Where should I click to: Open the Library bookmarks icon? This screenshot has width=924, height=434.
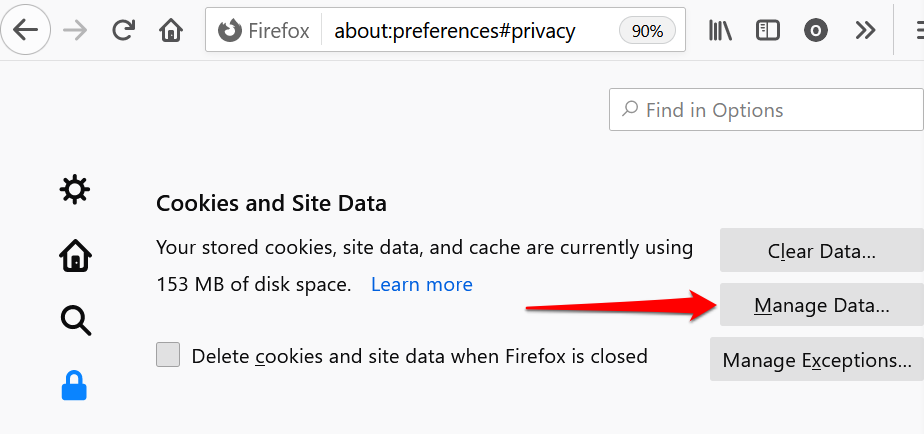click(x=720, y=31)
